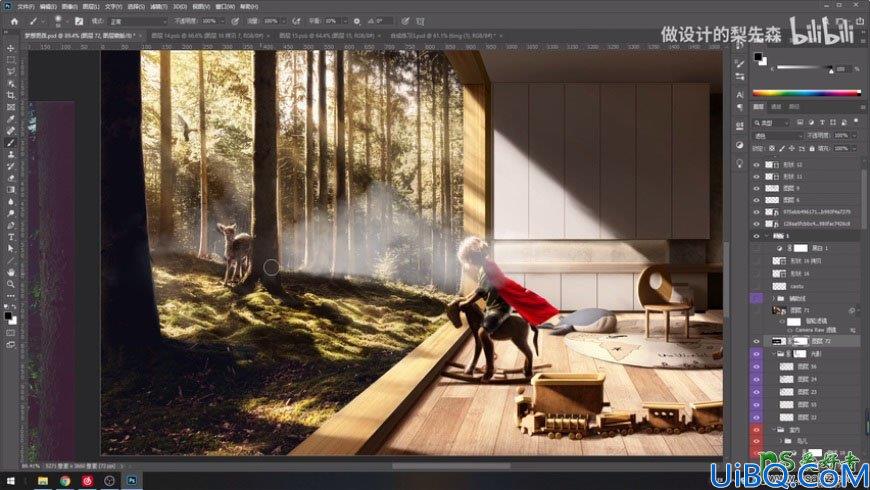
Task: Click the foreground color swatch in toolbar
Action: tap(8, 316)
